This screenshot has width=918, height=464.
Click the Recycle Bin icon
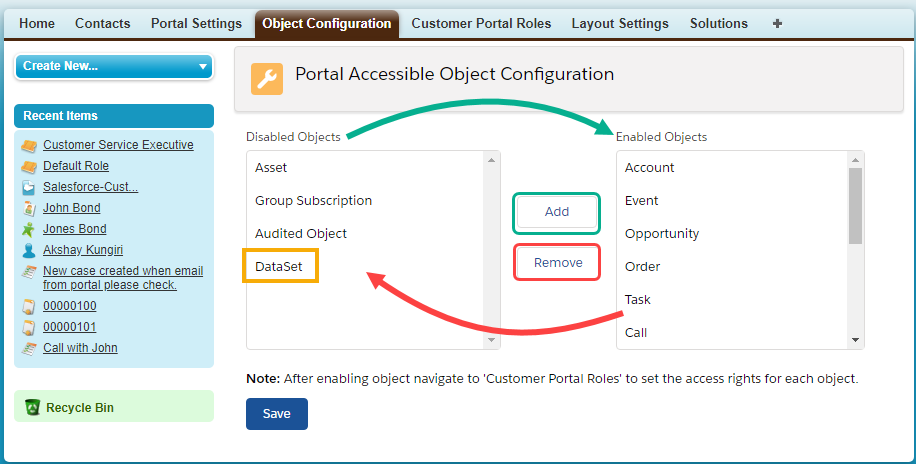pyautogui.click(x=32, y=407)
